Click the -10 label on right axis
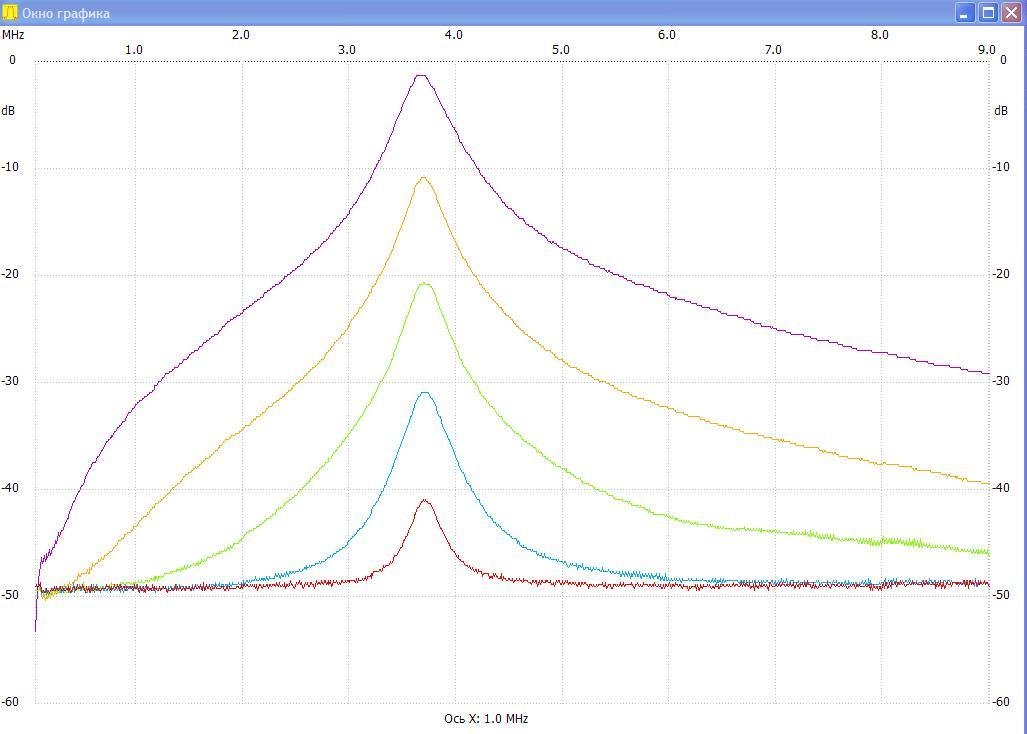 (1000, 167)
